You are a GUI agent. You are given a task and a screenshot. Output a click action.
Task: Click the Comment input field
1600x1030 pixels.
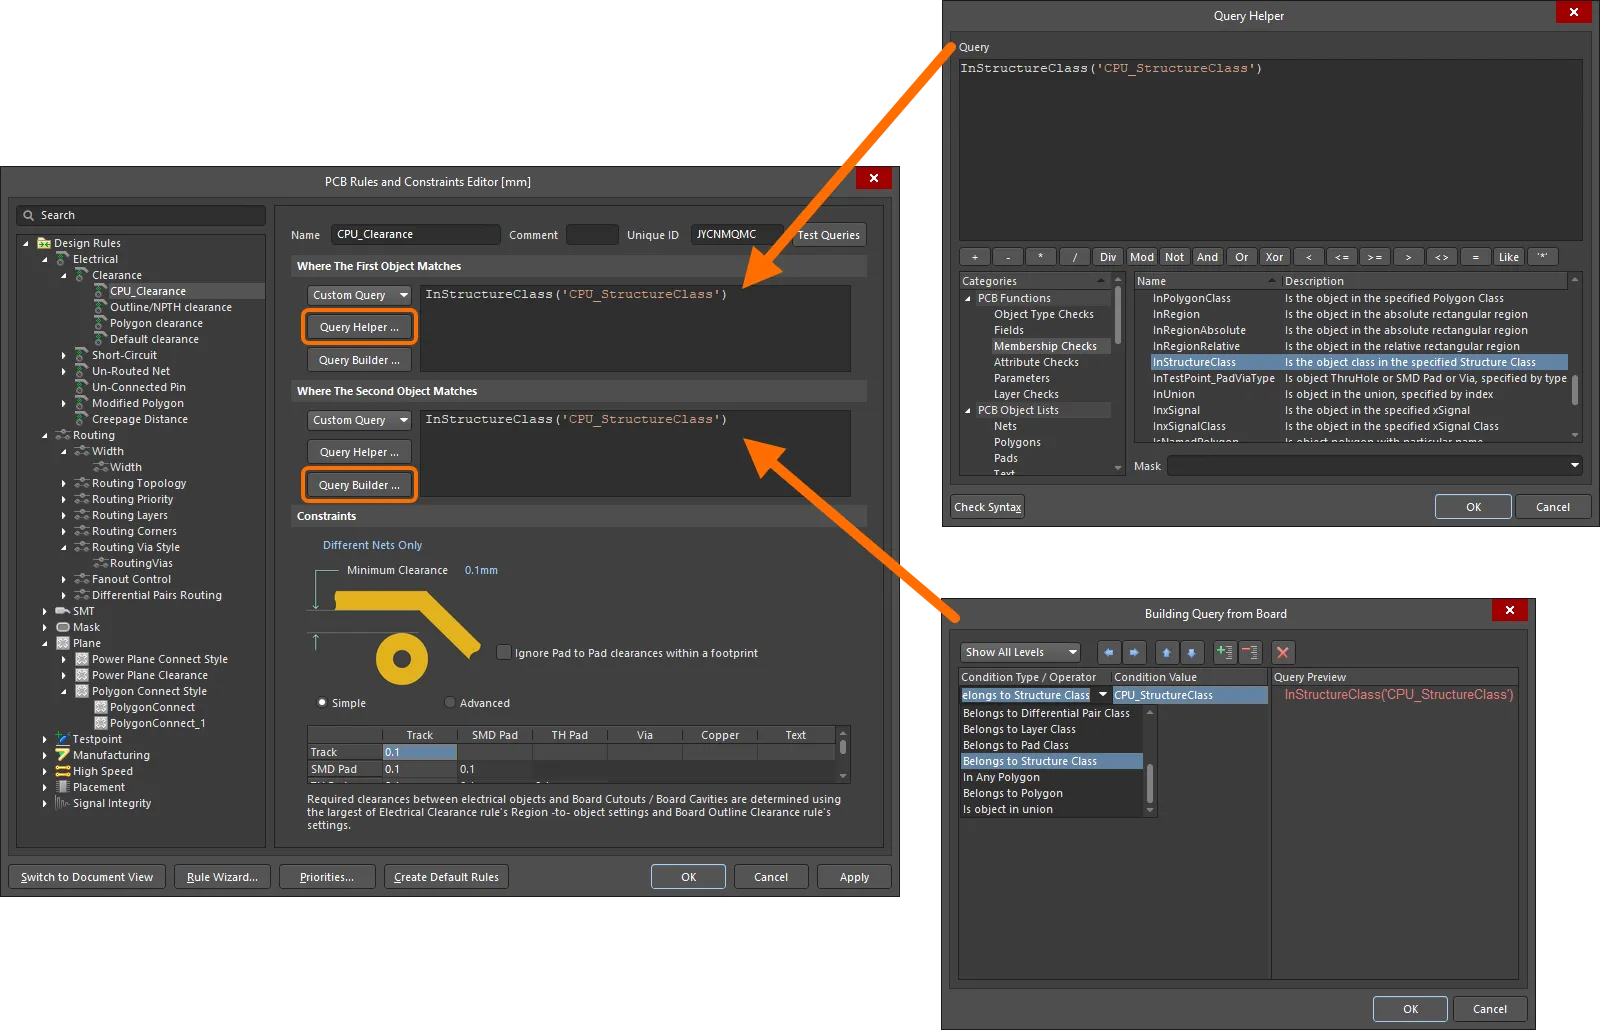(592, 234)
